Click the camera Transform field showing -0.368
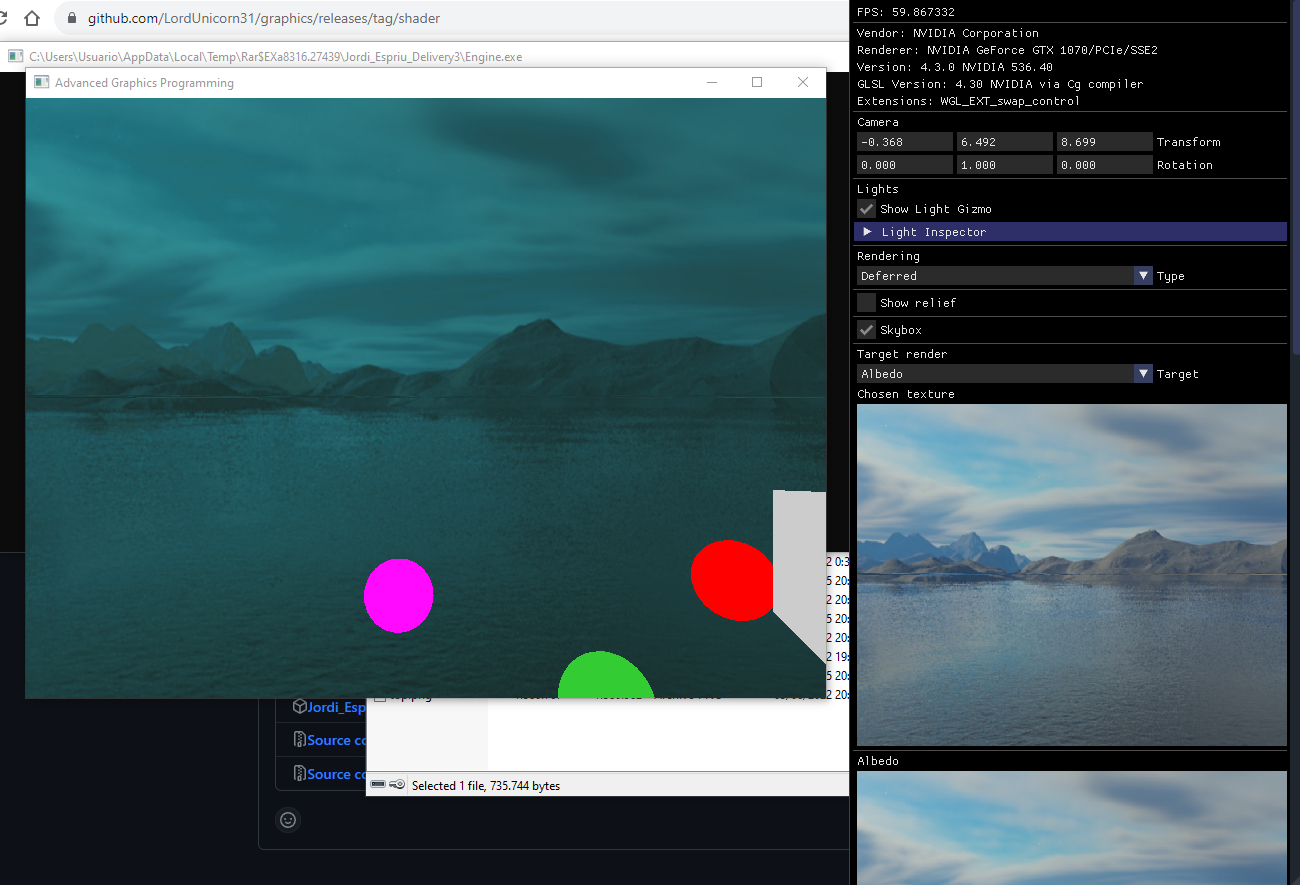 pos(905,142)
